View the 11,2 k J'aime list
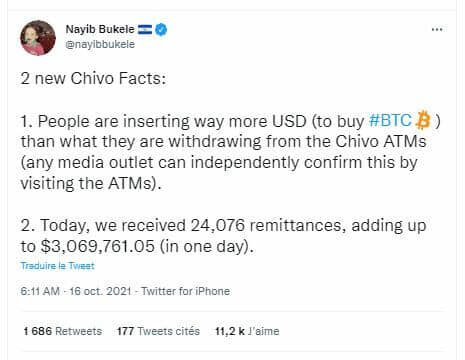The image size is (465, 360). point(247,331)
